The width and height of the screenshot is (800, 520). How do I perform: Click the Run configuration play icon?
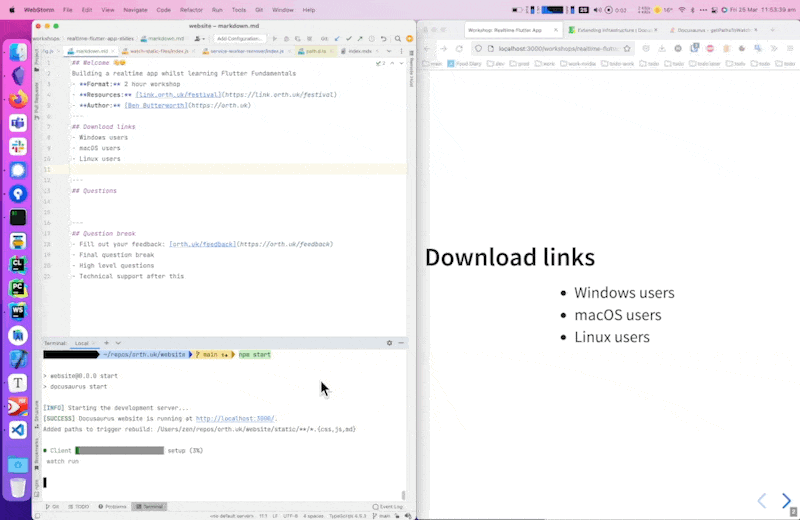coord(274,39)
